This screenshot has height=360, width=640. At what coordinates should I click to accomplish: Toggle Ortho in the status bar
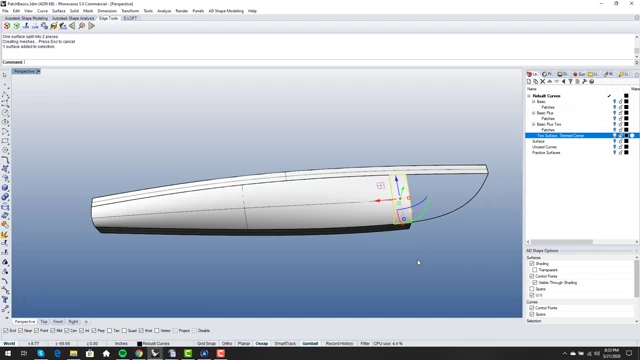[227, 344]
